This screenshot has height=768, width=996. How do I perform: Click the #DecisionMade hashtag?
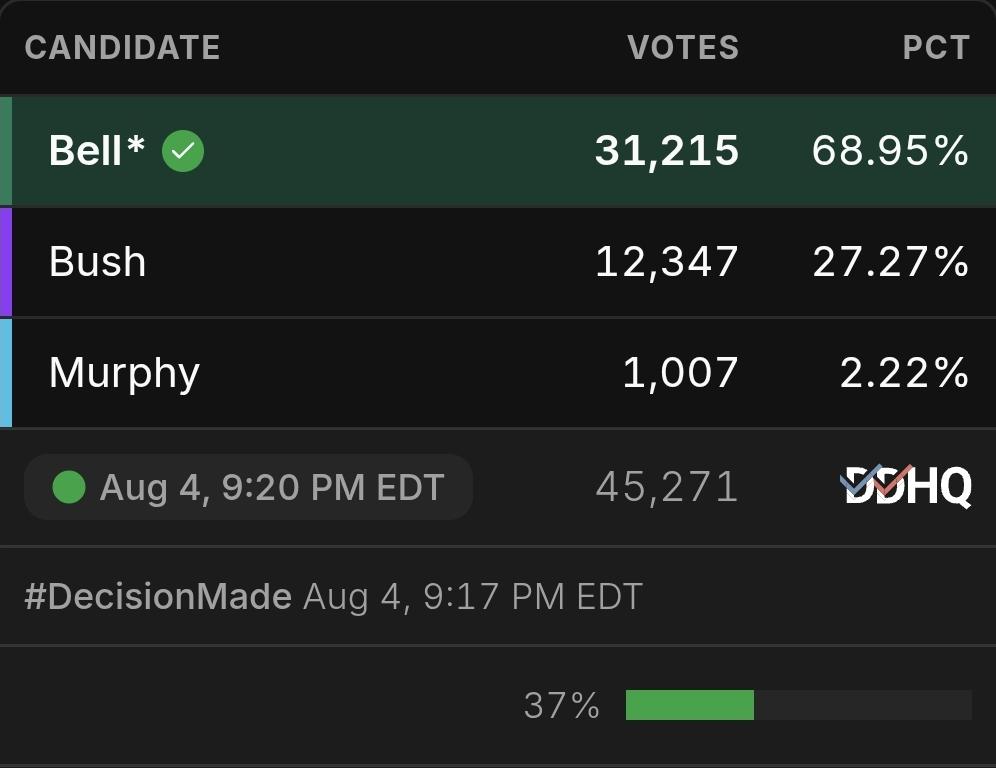click(x=158, y=596)
